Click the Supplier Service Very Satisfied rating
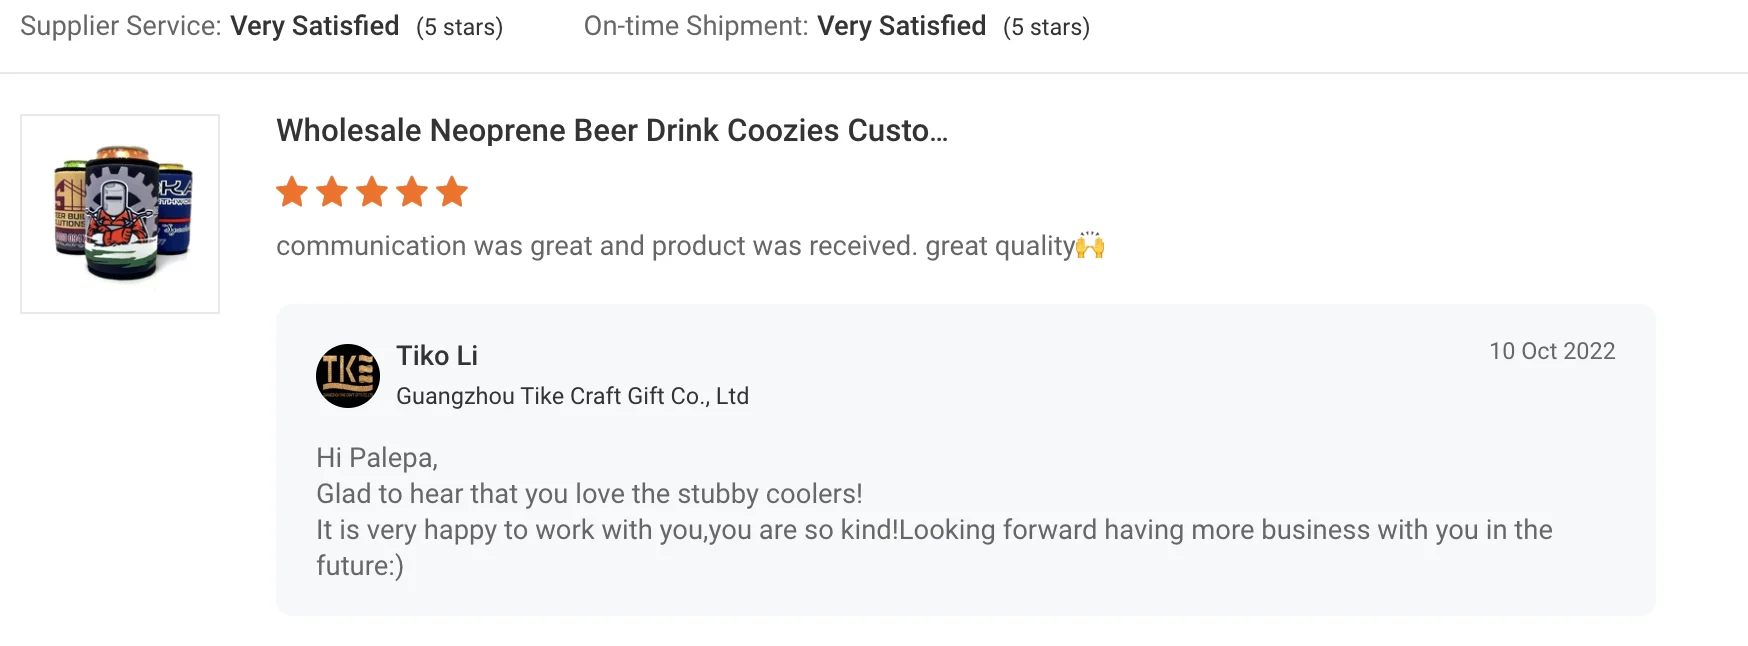 [x=314, y=26]
